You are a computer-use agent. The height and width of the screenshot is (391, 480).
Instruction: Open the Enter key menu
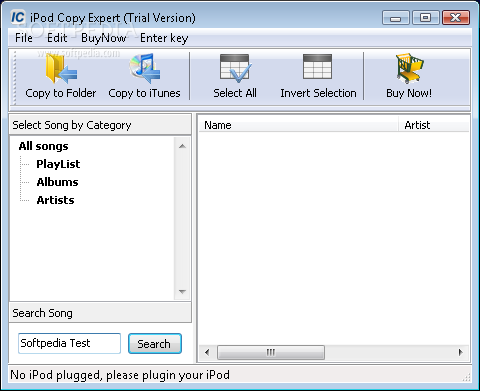(x=164, y=38)
